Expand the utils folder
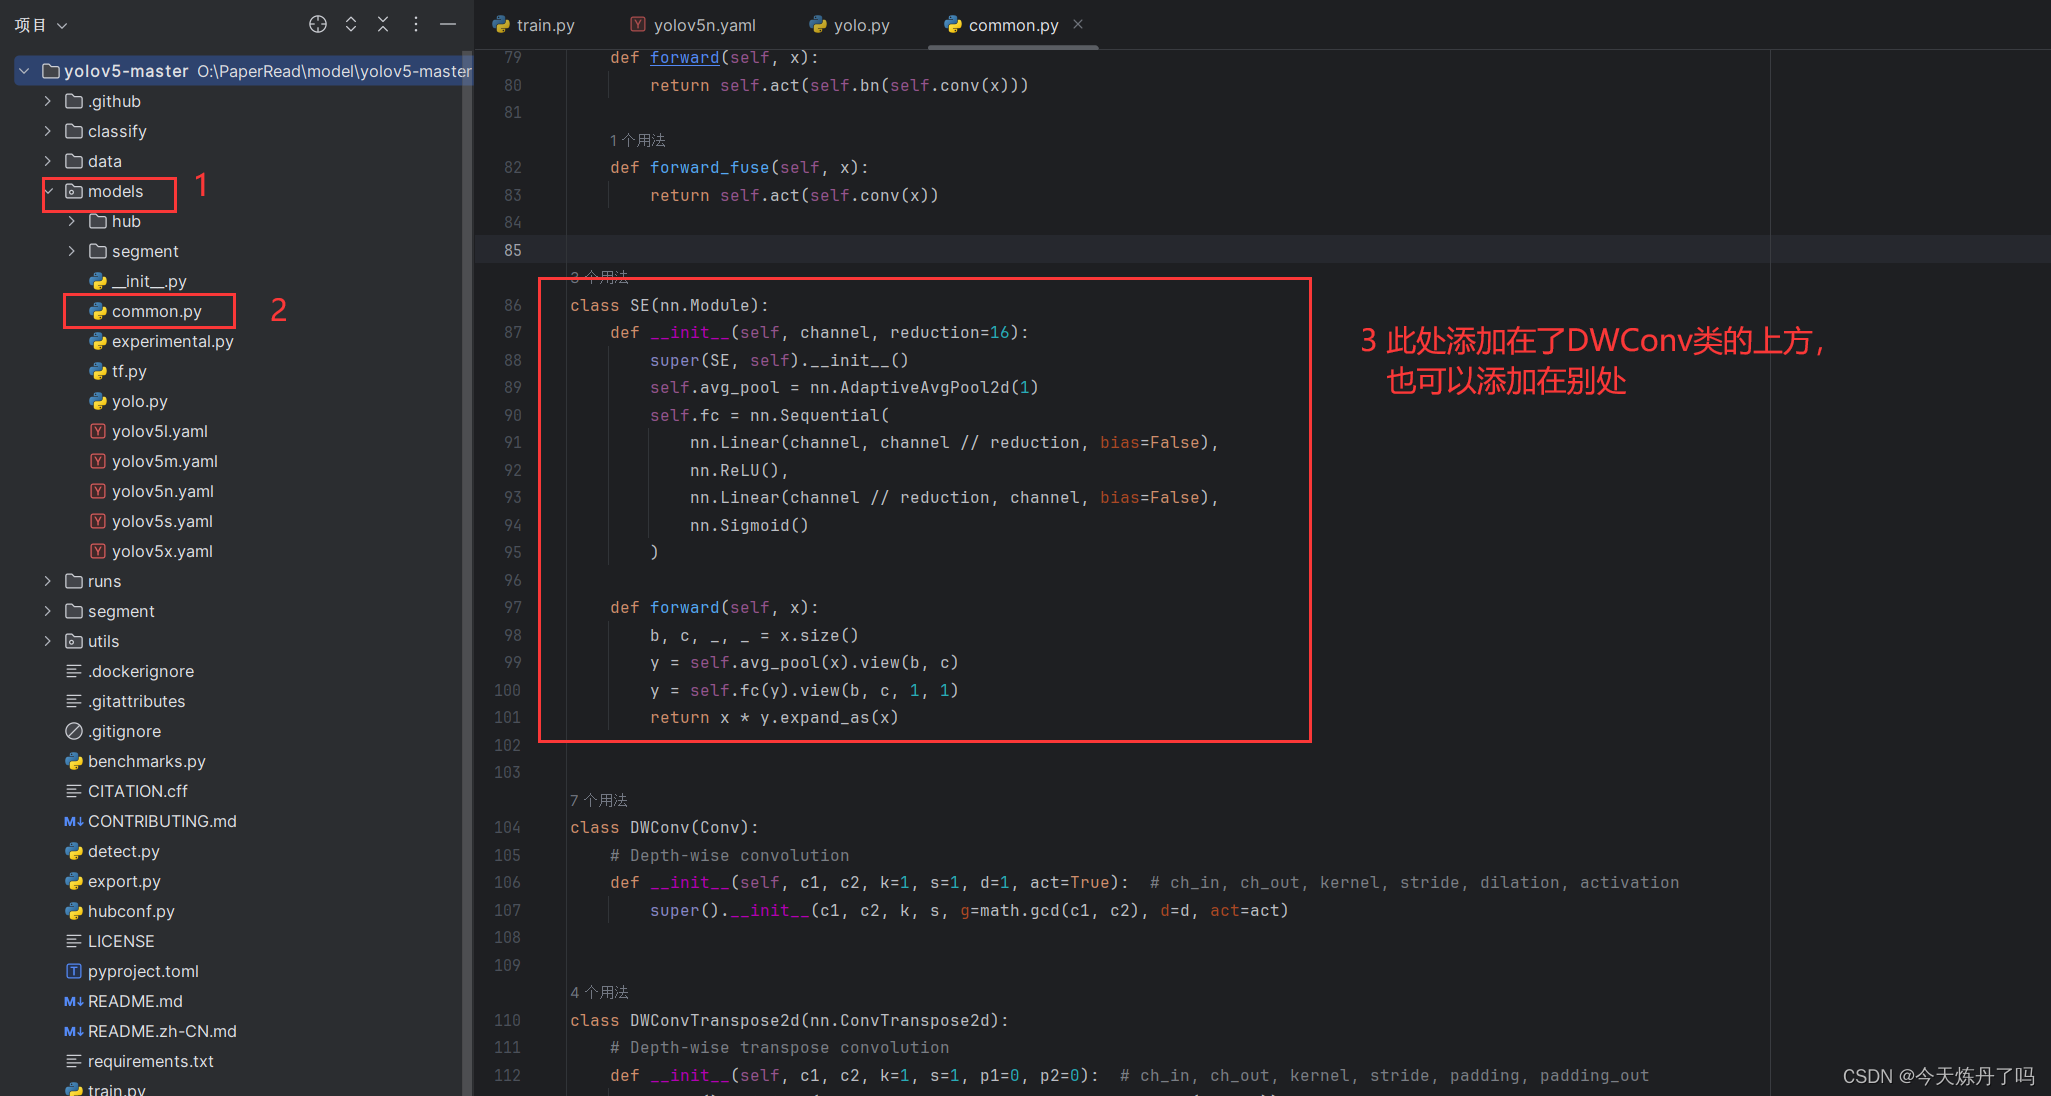The width and height of the screenshot is (2051, 1096). click(47, 641)
